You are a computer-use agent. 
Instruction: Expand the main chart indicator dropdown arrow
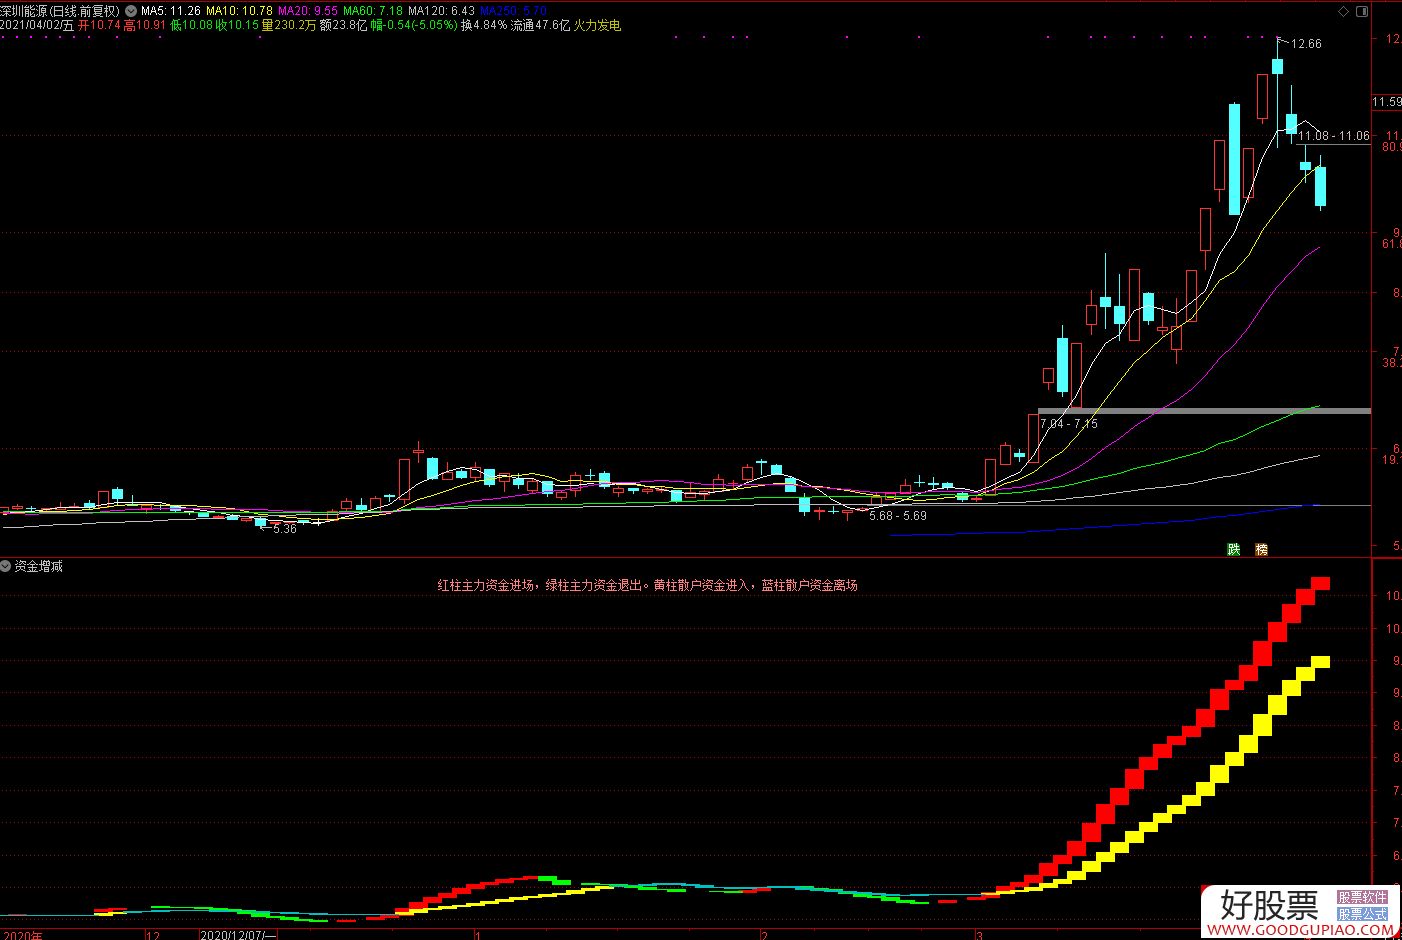[130, 11]
